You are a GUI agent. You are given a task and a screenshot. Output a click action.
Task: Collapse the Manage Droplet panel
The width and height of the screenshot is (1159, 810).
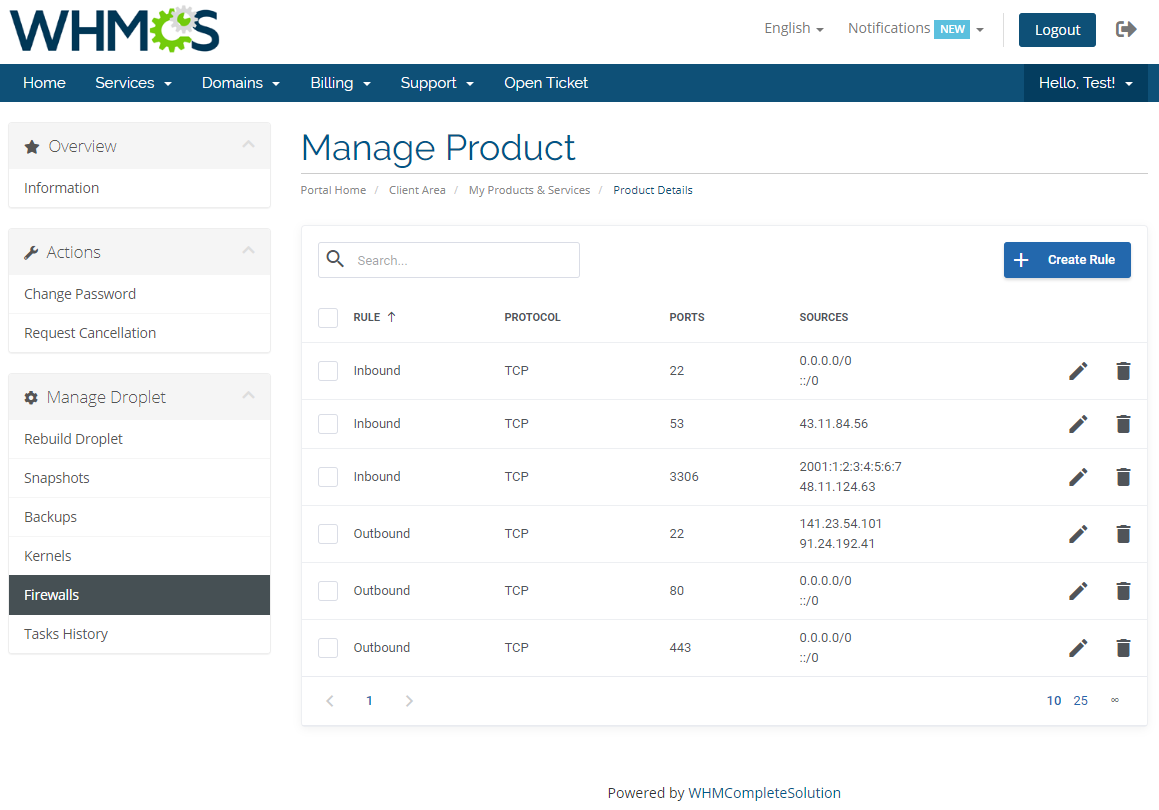(x=249, y=395)
